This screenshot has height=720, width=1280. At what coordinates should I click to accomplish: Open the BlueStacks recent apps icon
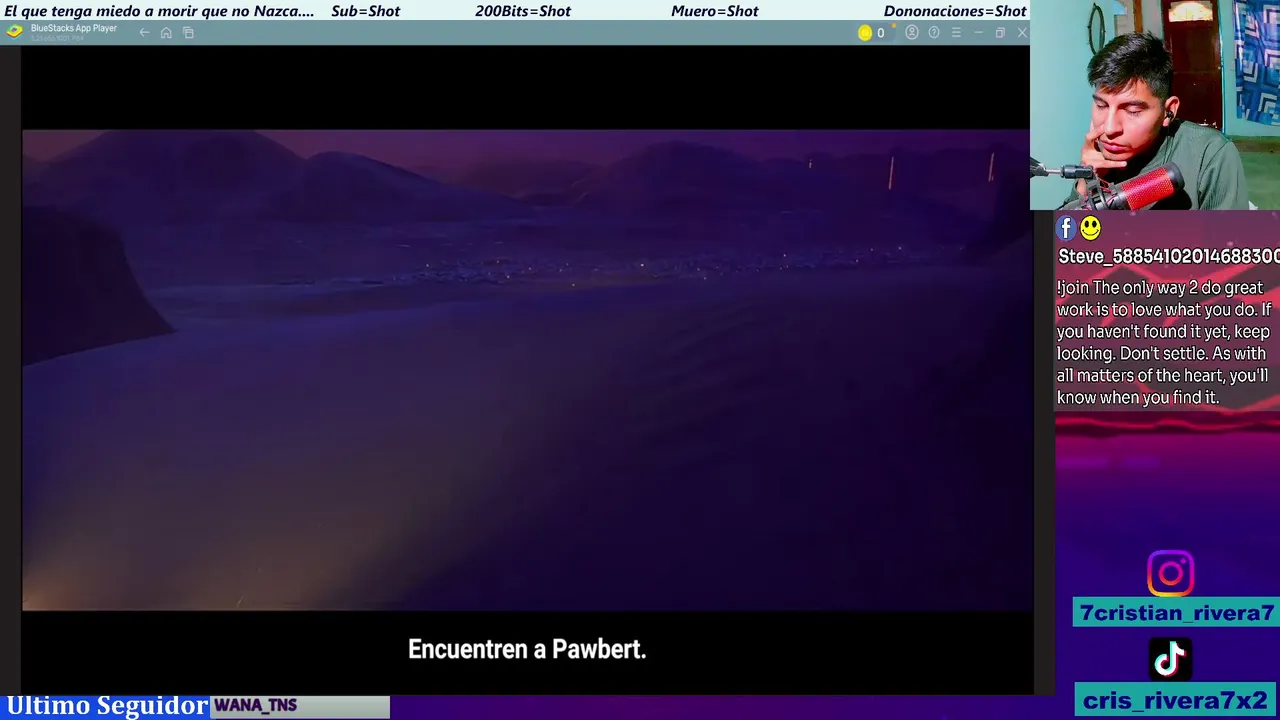point(188,33)
